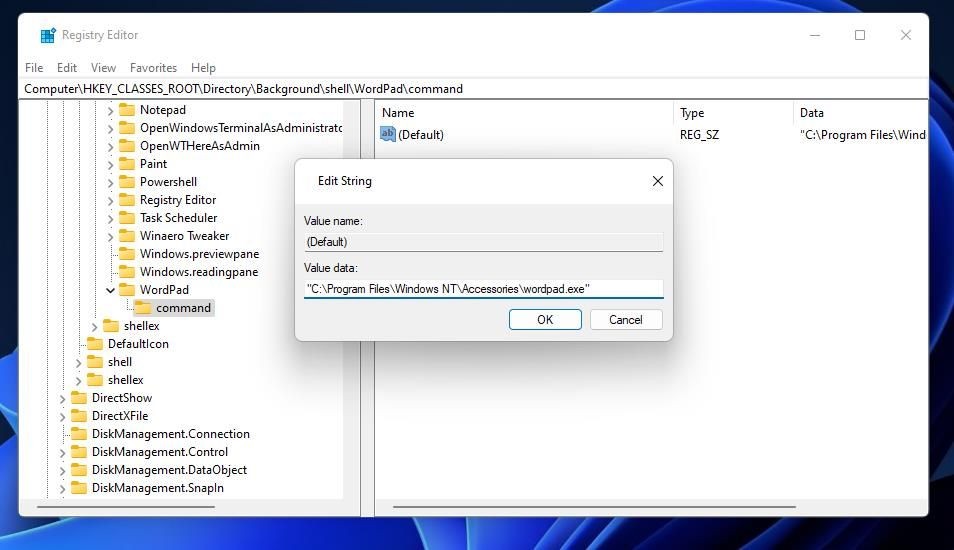This screenshot has height=550, width=954.
Task: Expand the Paint key chevron
Action: pyautogui.click(x=110, y=164)
